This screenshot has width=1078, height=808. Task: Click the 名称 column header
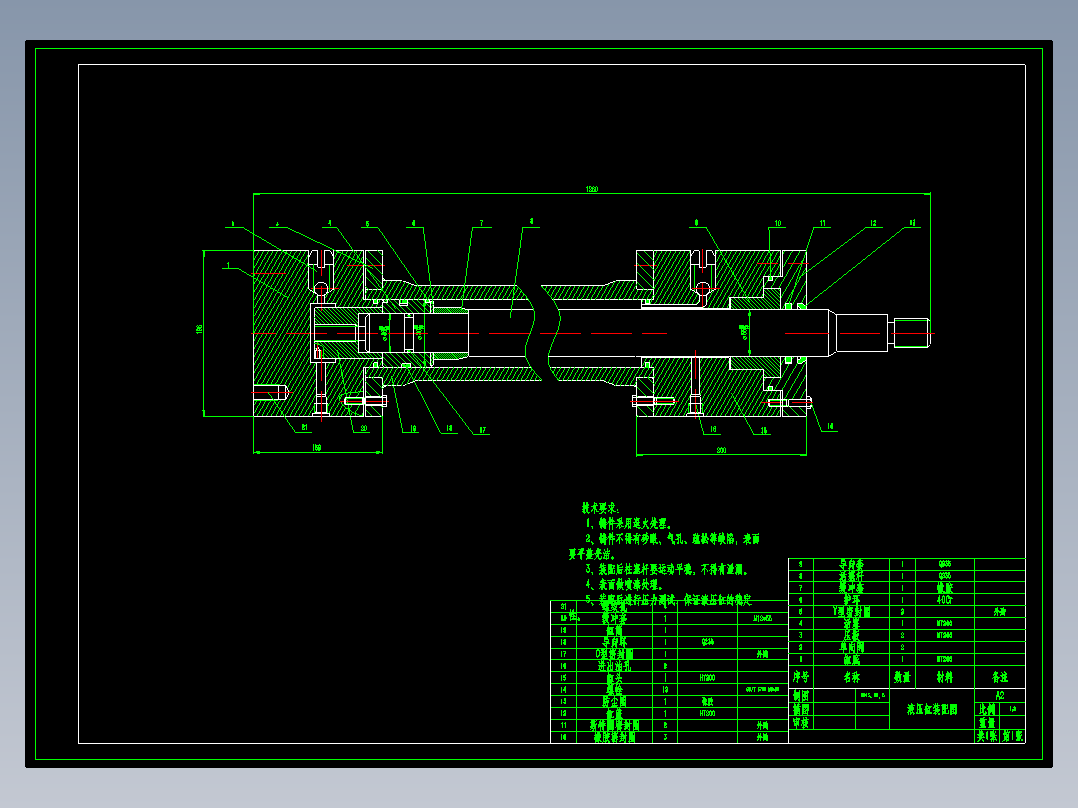[852, 677]
